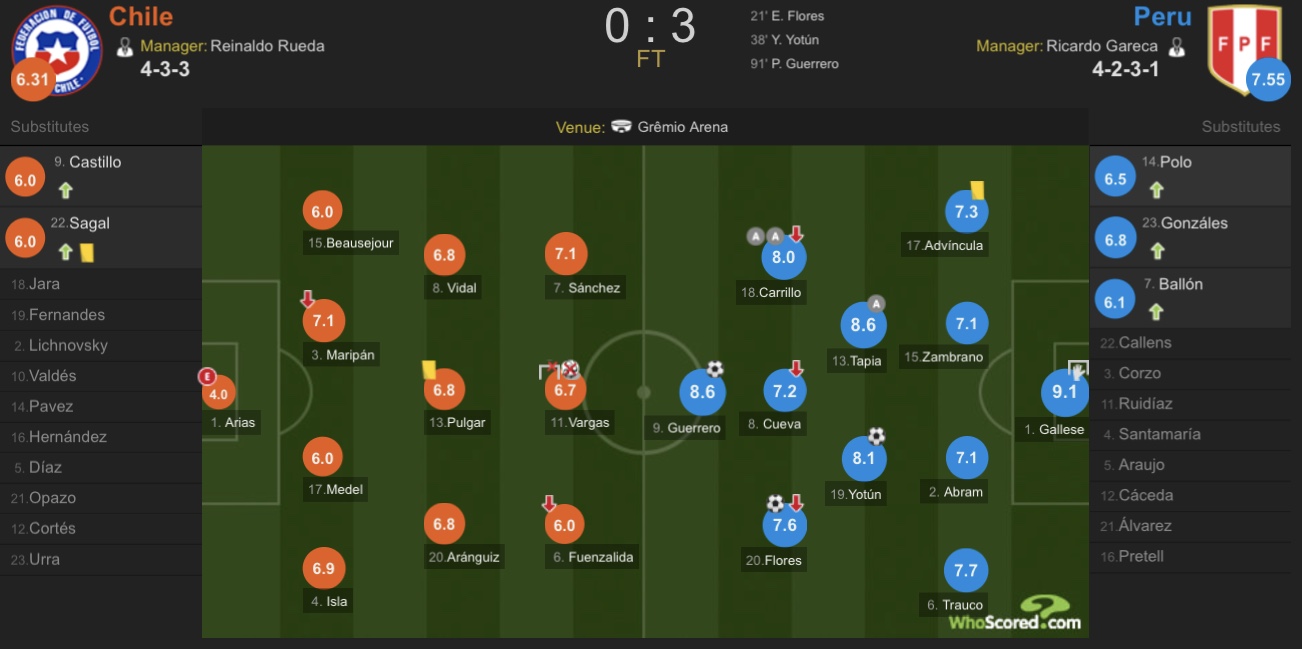Viewport: 1307px width, 649px height.
Task: Select Sánchez's 7.1 rating circle
Action: click(565, 254)
